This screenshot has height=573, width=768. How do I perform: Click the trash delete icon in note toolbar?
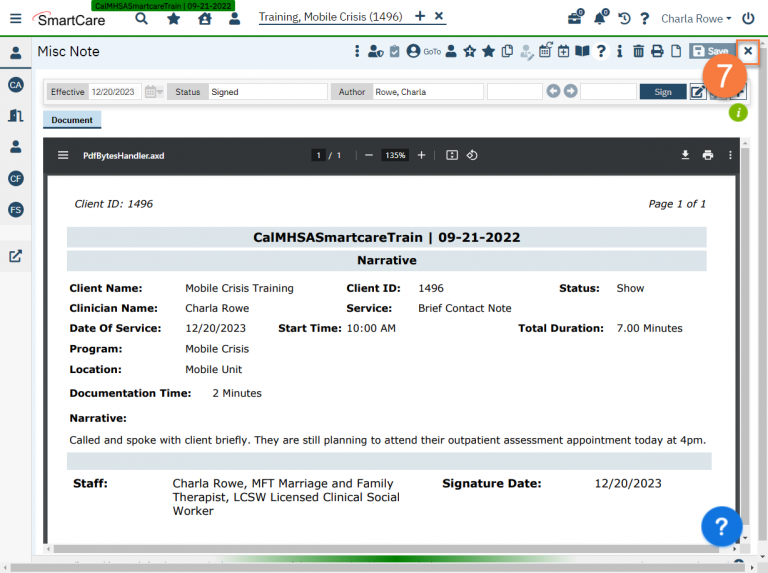[638, 52]
